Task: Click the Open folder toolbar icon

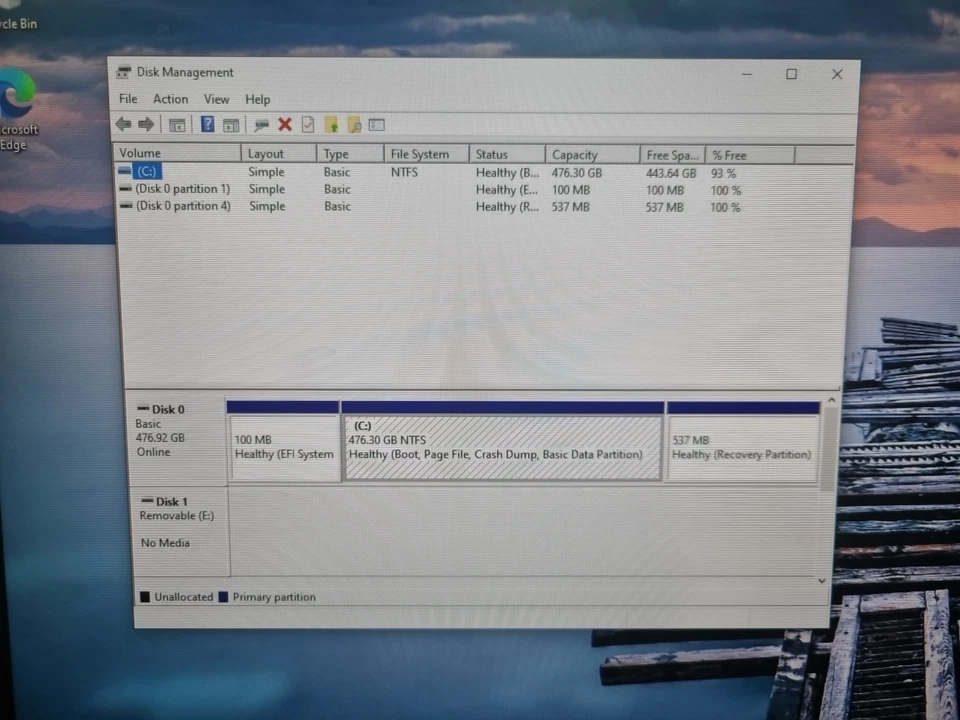Action: (x=331, y=123)
